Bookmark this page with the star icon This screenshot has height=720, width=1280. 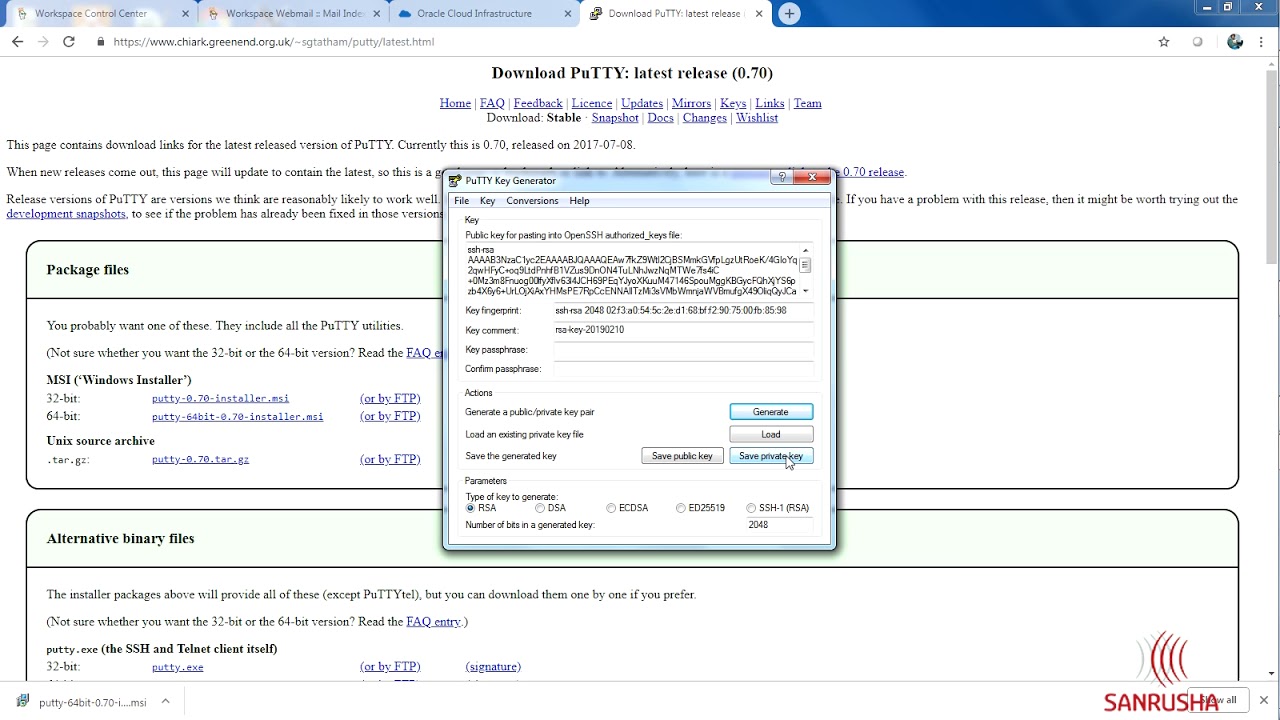tap(1164, 42)
